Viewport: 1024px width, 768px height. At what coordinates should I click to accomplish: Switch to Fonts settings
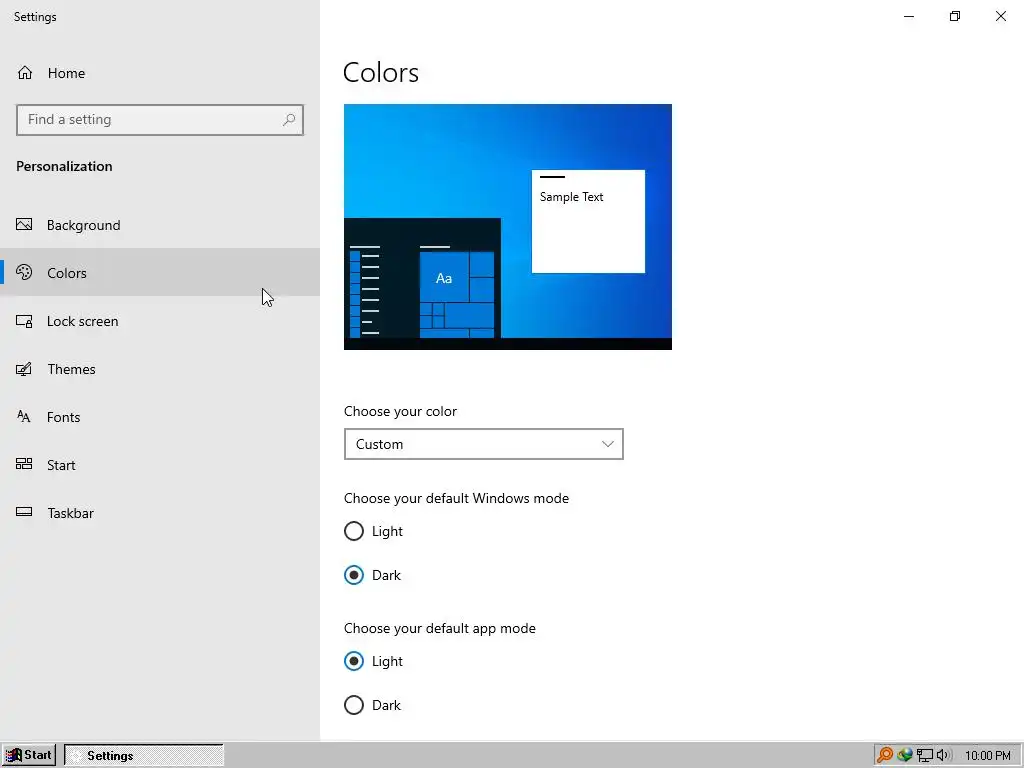tap(160, 417)
